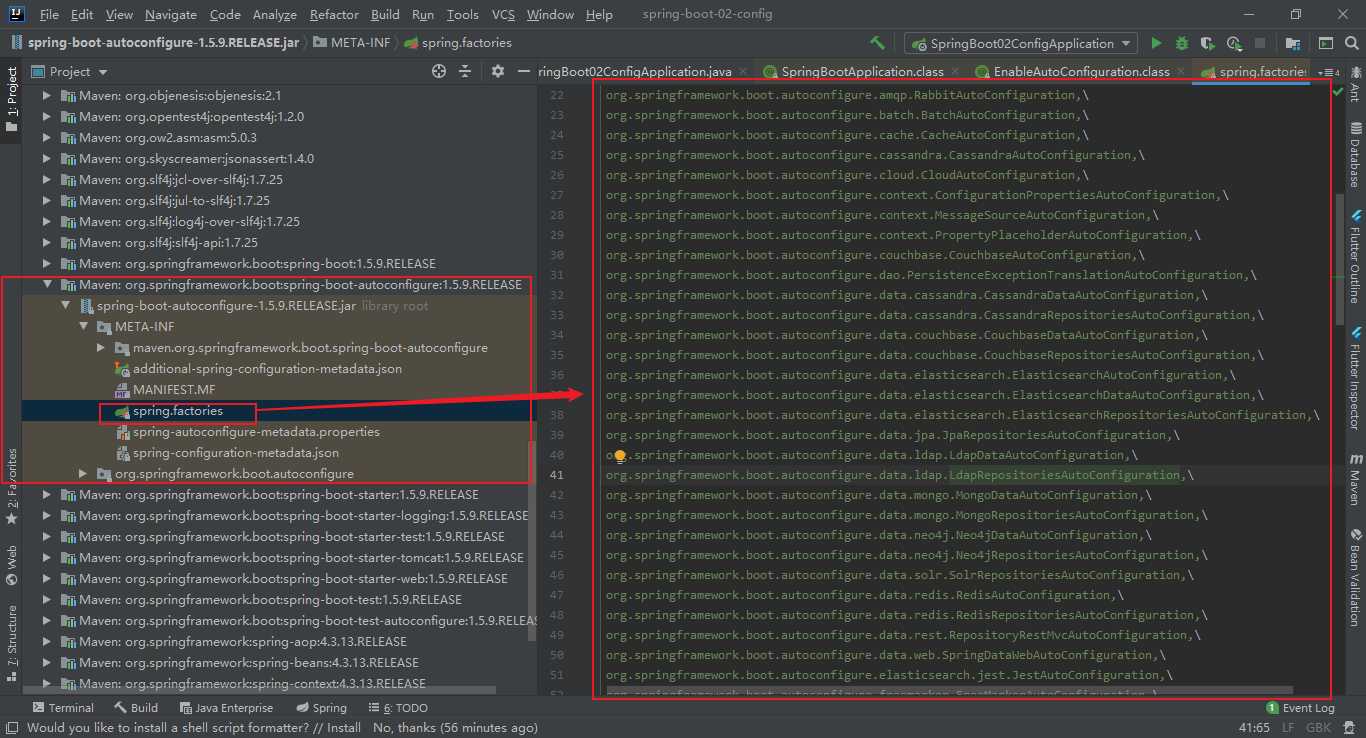Screen dimensions: 1366x738
Task: Open the Terminal tool window
Action: (x=62, y=708)
